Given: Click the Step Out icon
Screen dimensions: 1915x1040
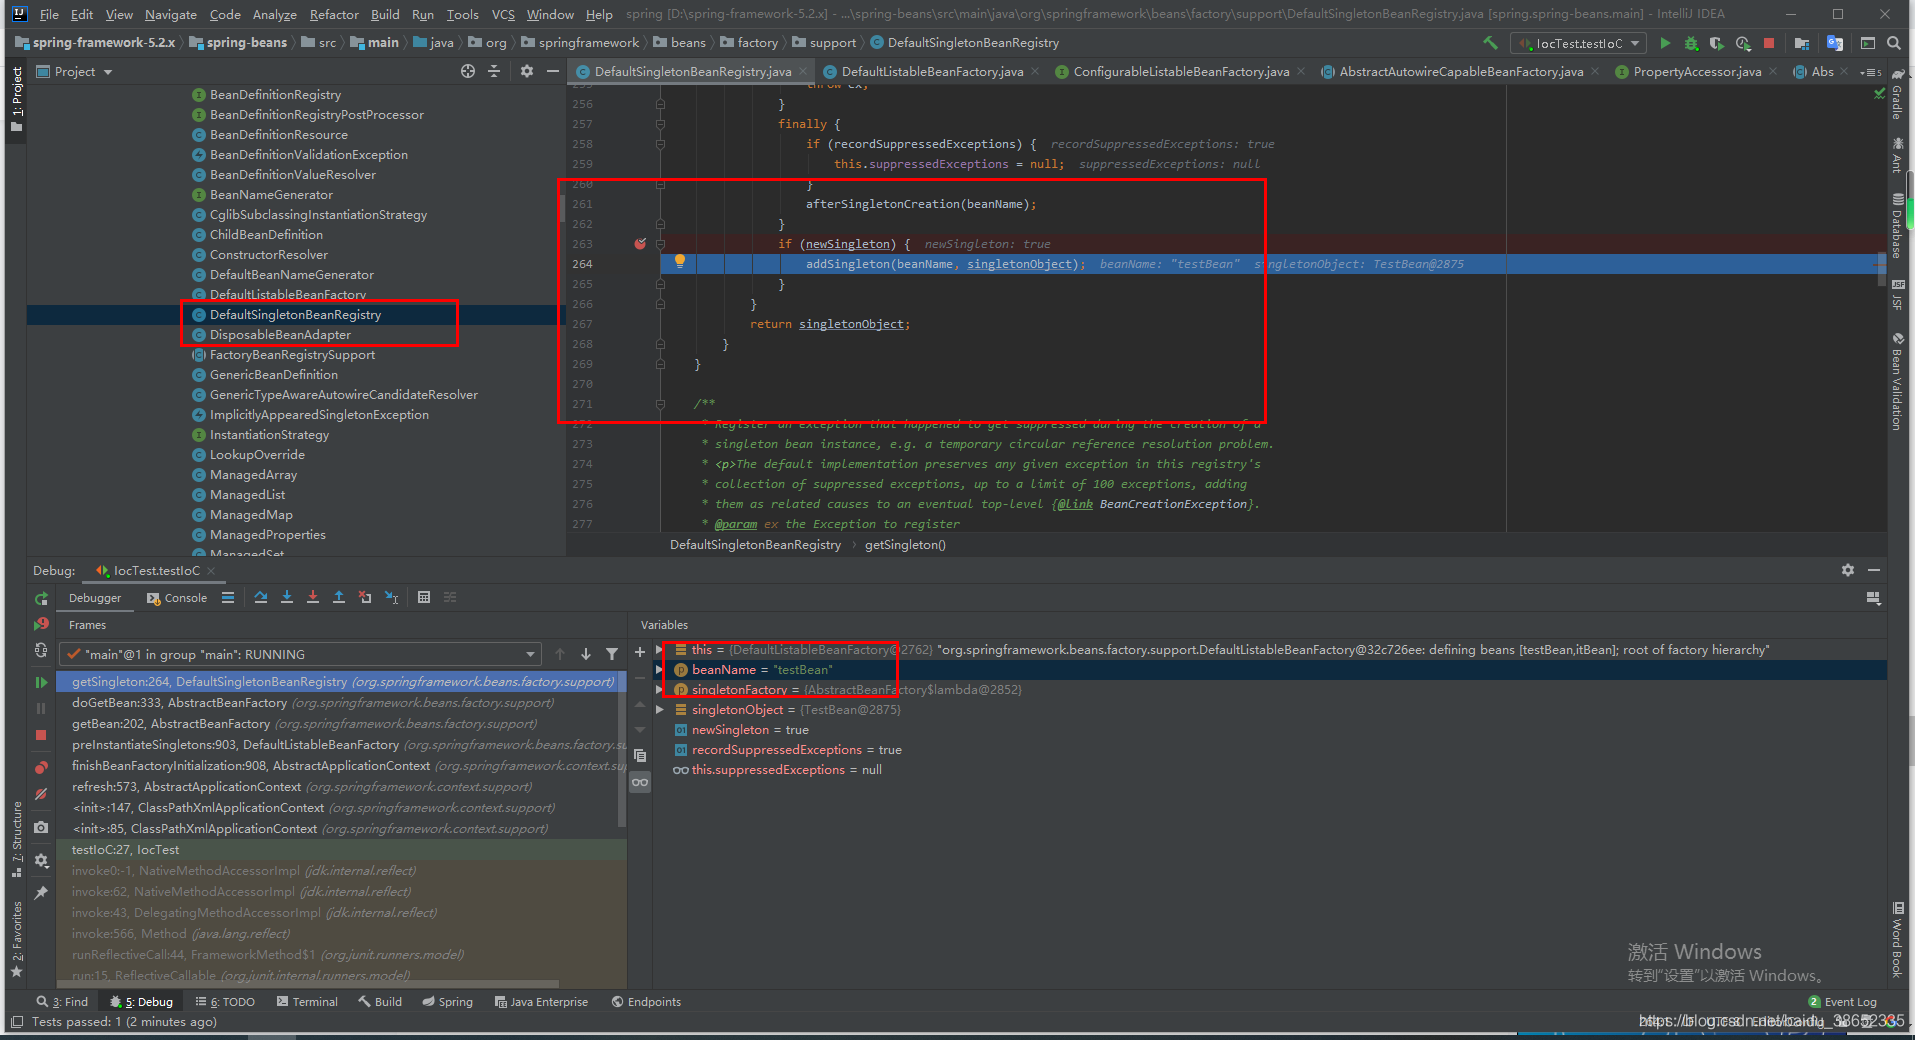Looking at the screenshot, I should [x=339, y=597].
